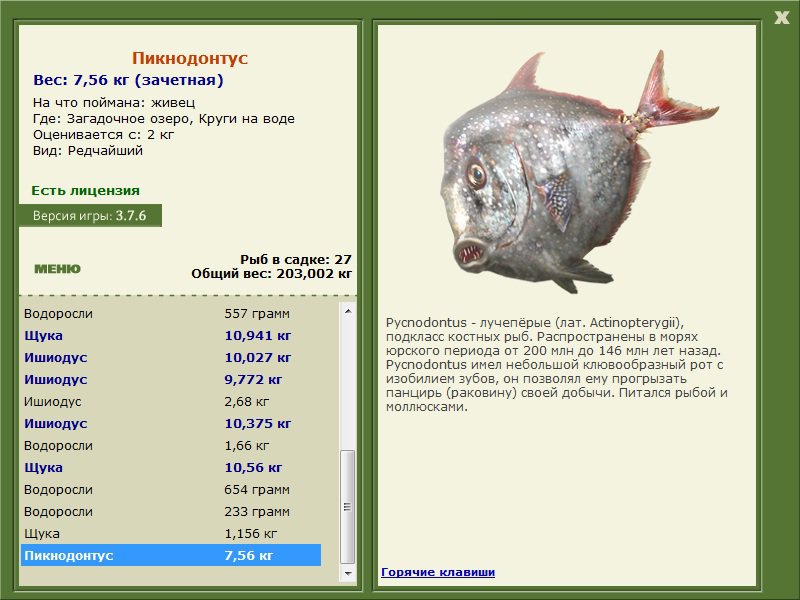
Task: Click the Pycnodontus fish picture
Action: (579, 171)
